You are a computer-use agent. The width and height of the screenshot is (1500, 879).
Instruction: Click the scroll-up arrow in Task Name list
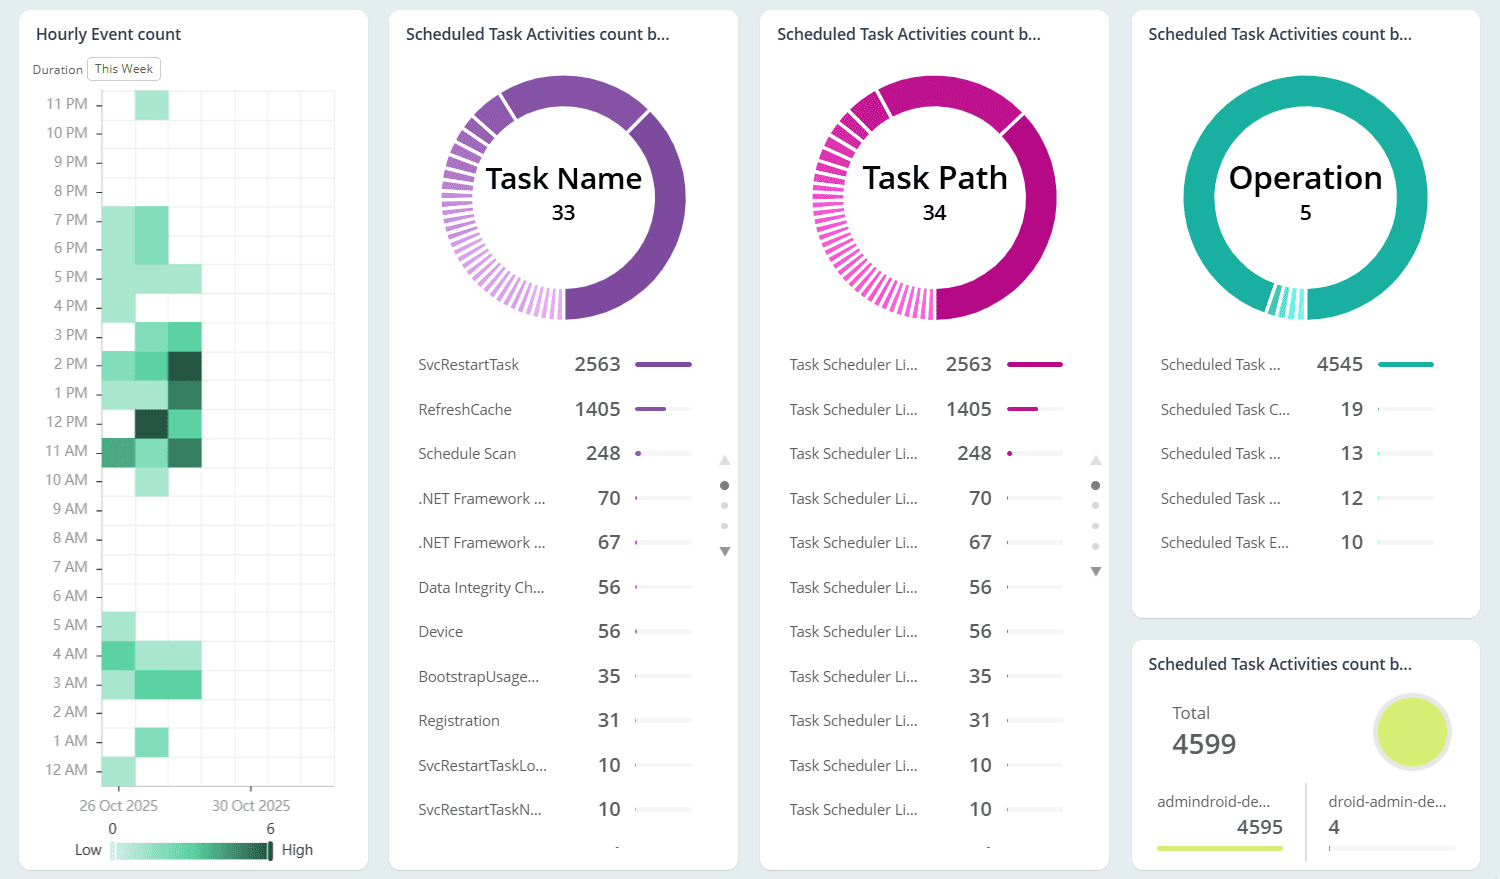(x=724, y=459)
